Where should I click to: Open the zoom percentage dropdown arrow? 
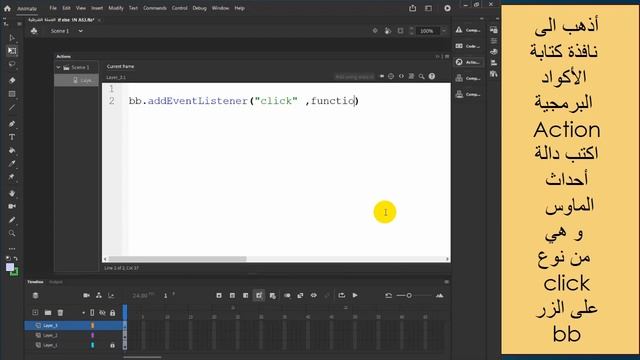pyautogui.click(x=444, y=31)
